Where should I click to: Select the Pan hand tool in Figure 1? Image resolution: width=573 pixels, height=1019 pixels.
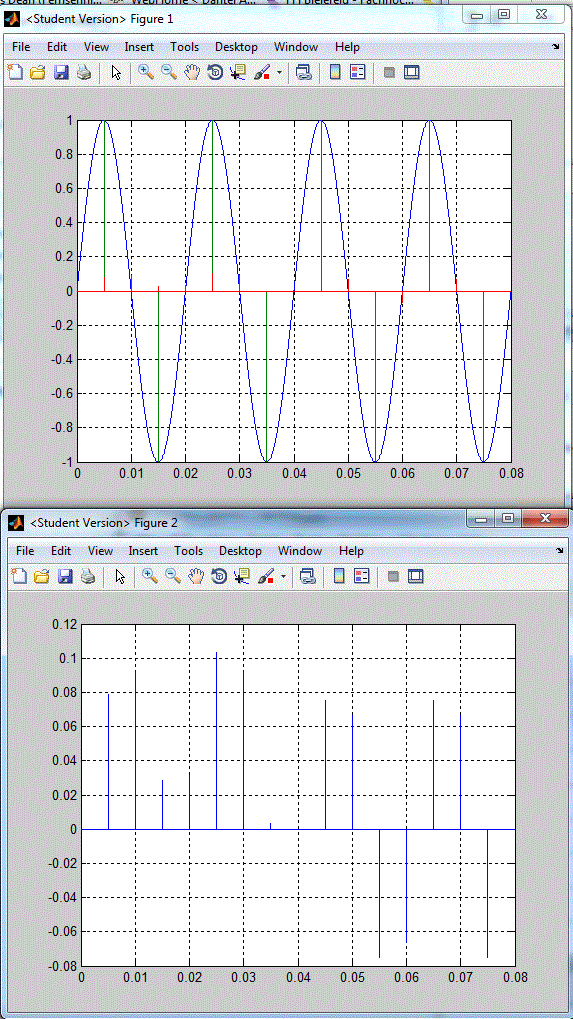(192, 73)
